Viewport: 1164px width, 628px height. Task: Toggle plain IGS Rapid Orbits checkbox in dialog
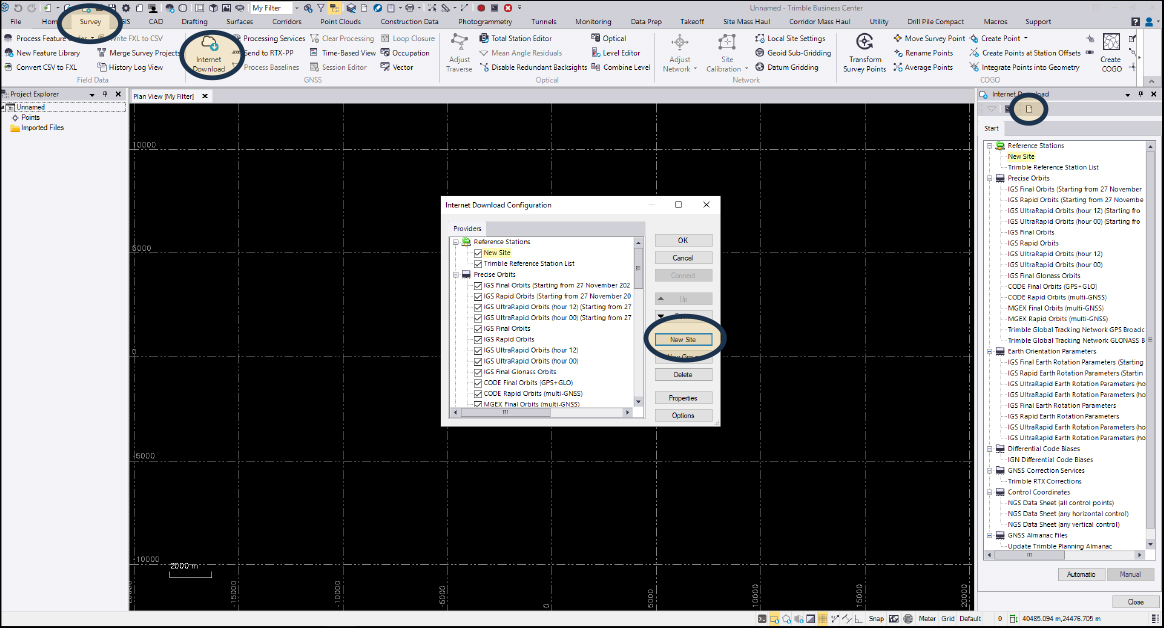click(478, 340)
